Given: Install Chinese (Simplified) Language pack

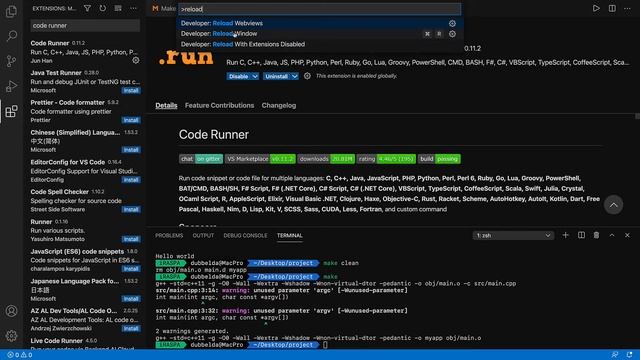Looking at the screenshot, I should tap(131, 150).
